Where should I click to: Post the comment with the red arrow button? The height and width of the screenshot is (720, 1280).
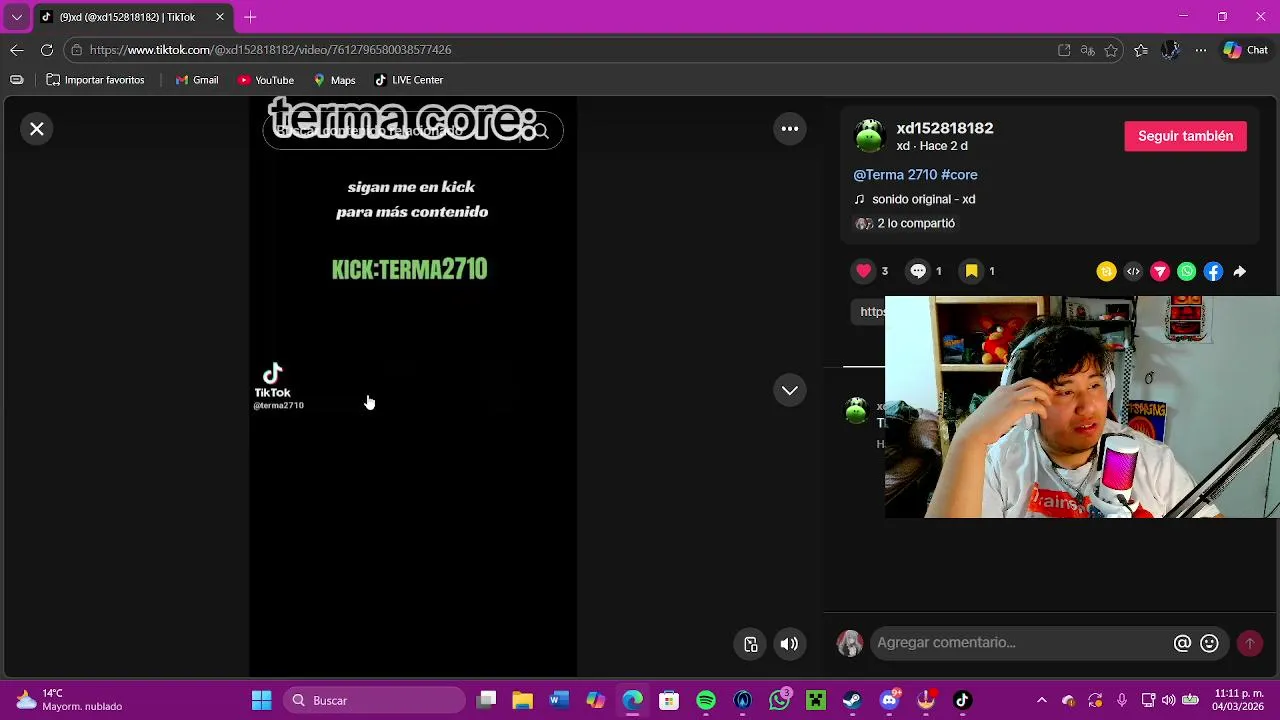click(1250, 644)
